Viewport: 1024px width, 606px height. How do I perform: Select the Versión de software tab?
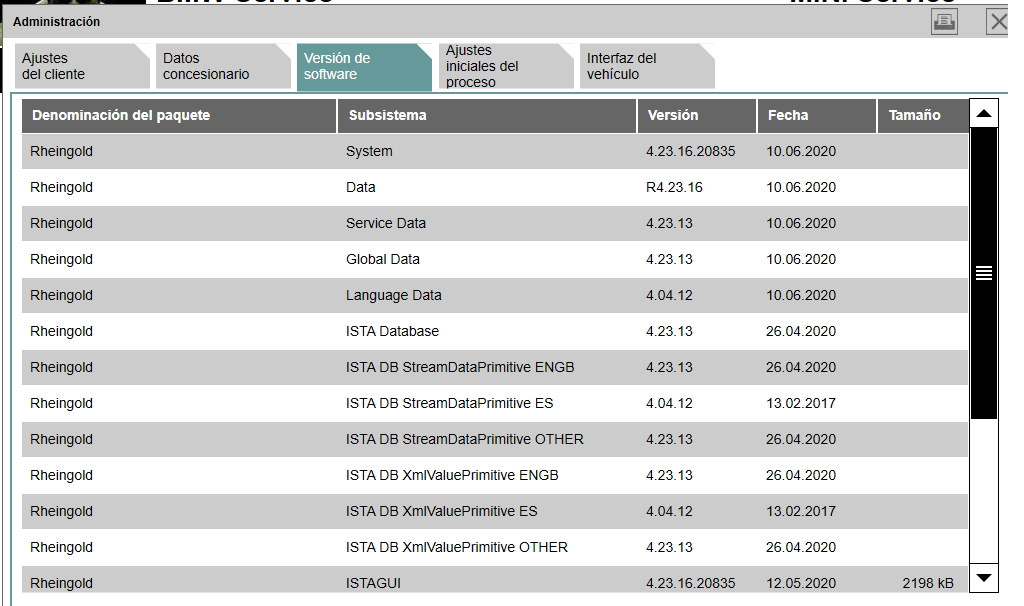[x=364, y=66]
